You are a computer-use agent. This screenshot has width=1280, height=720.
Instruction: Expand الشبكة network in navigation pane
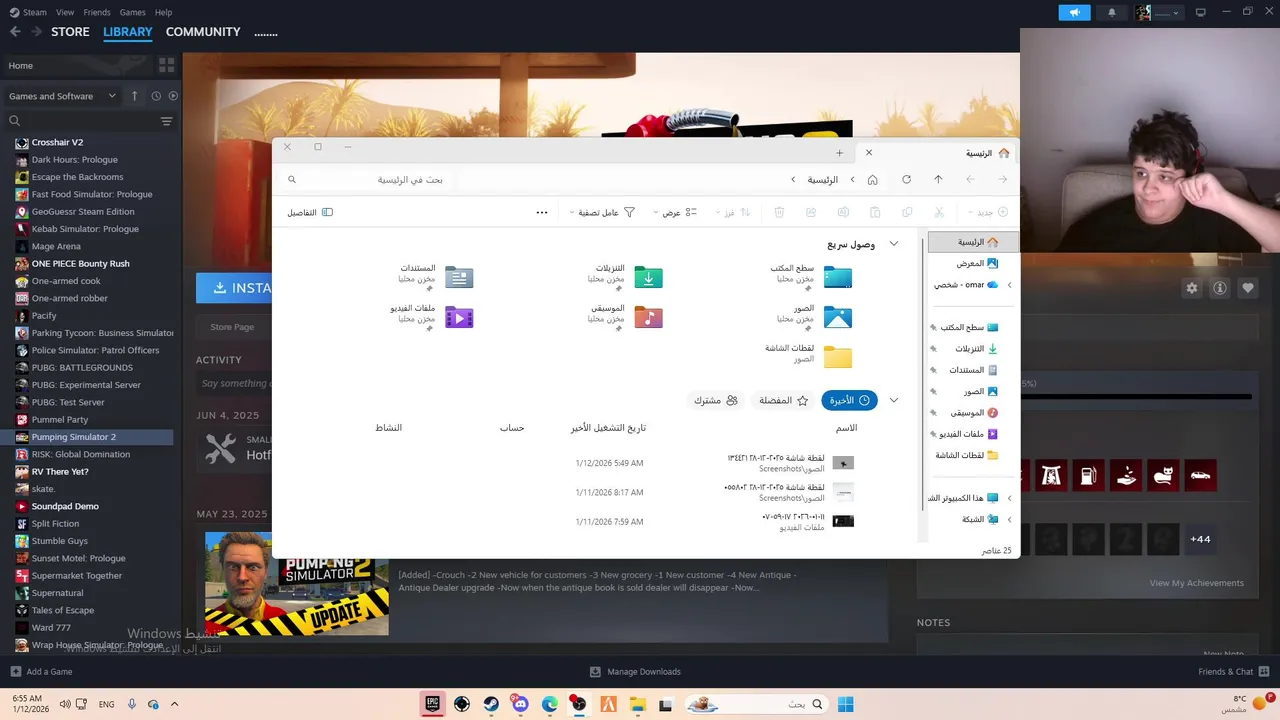point(1009,519)
